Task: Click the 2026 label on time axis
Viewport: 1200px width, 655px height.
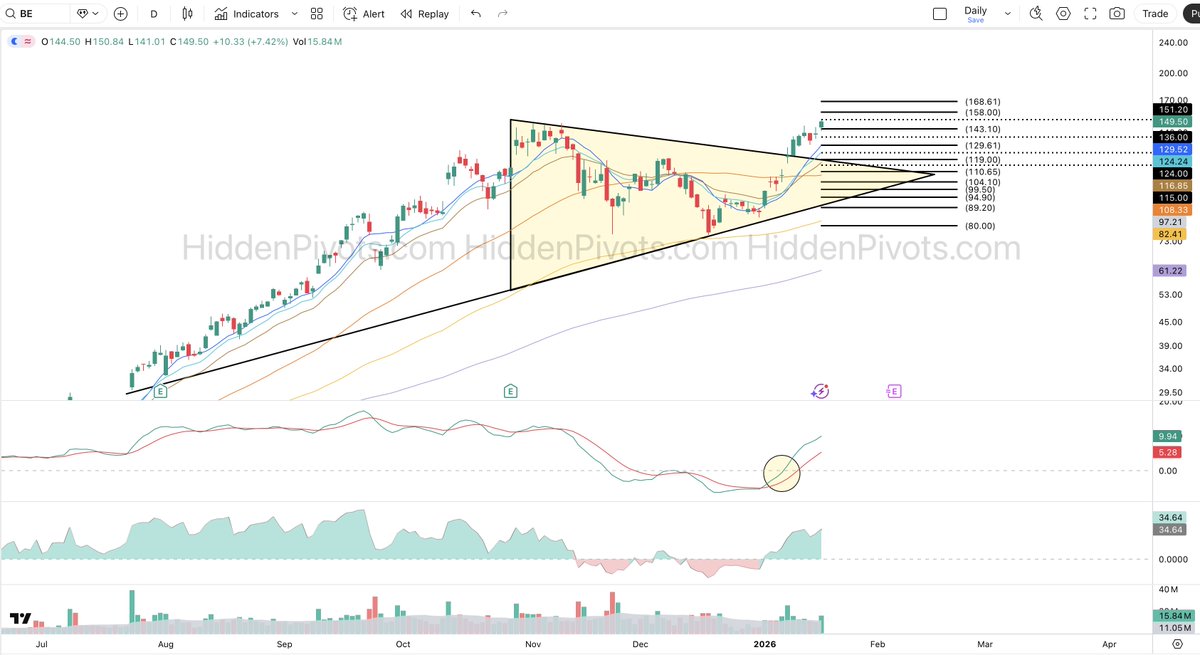Action: click(x=764, y=646)
